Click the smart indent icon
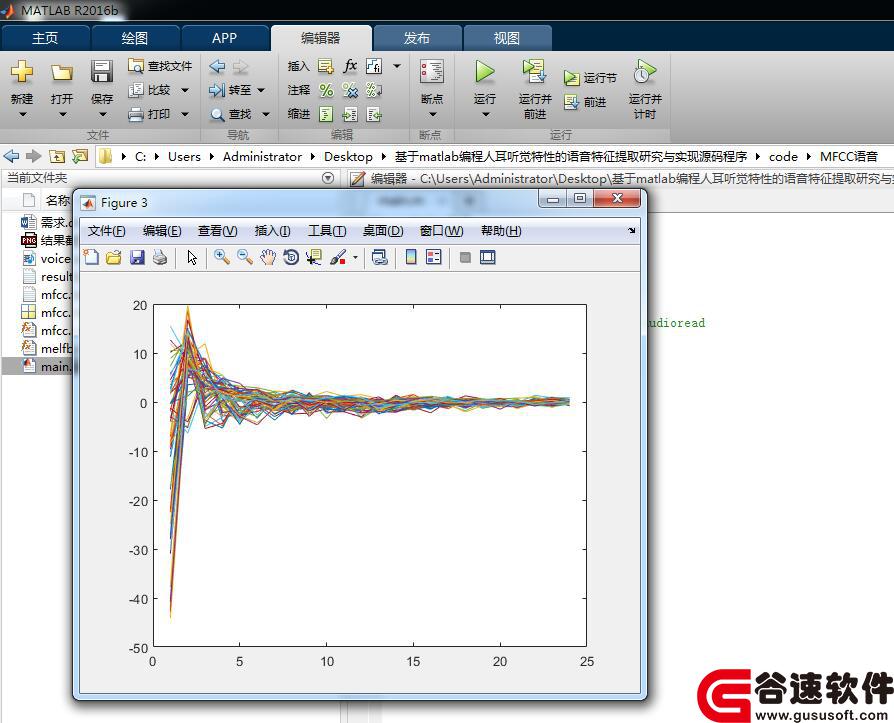Image resolution: width=894 pixels, height=723 pixels. pyautogui.click(x=326, y=114)
